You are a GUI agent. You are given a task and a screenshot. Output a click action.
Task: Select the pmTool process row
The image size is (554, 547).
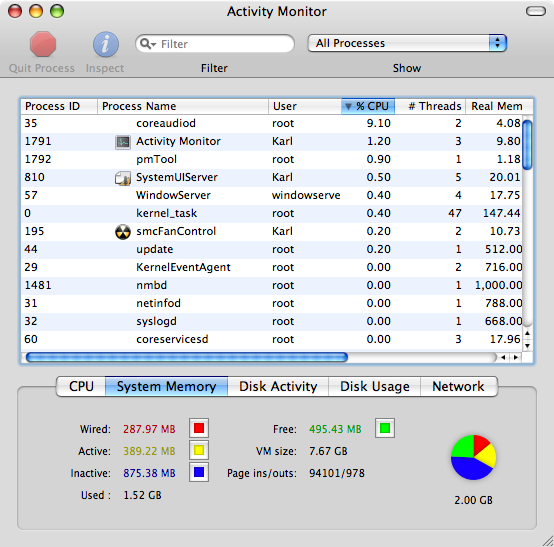[x=272, y=159]
